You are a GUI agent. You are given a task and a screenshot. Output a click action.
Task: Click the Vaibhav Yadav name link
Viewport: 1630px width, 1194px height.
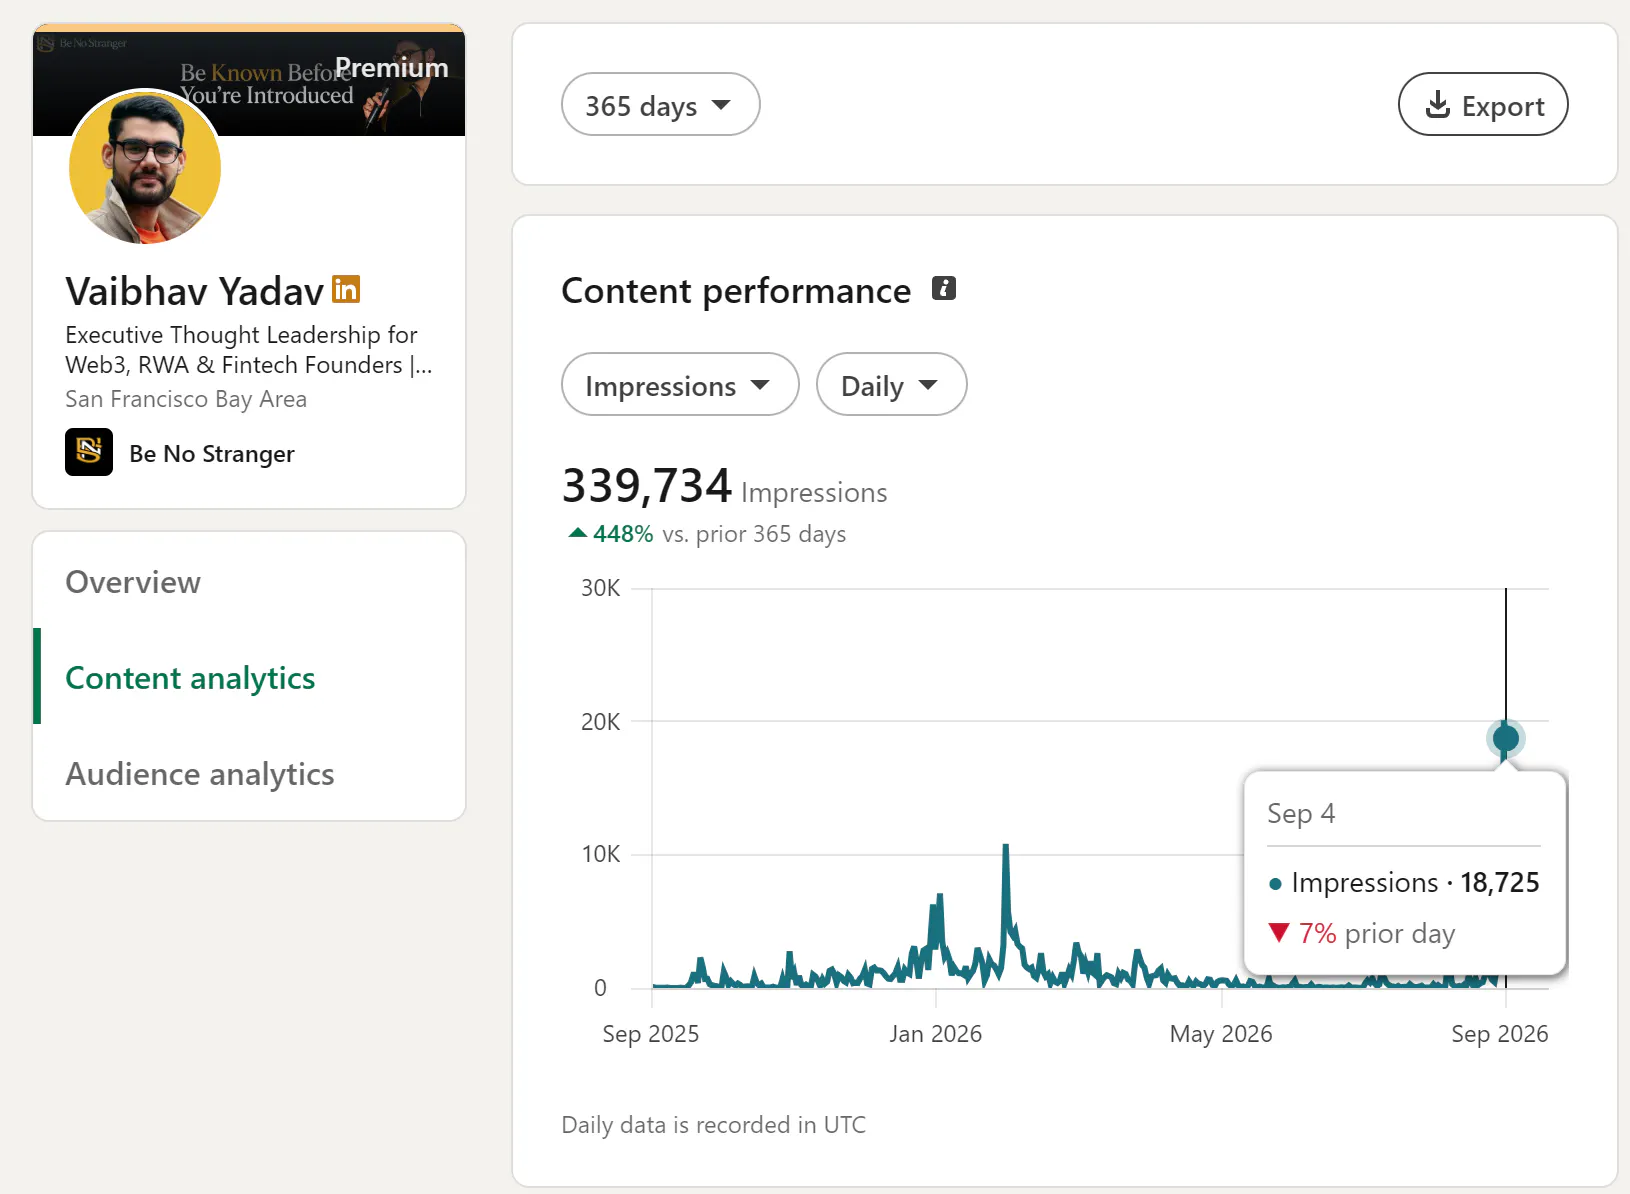coord(194,291)
